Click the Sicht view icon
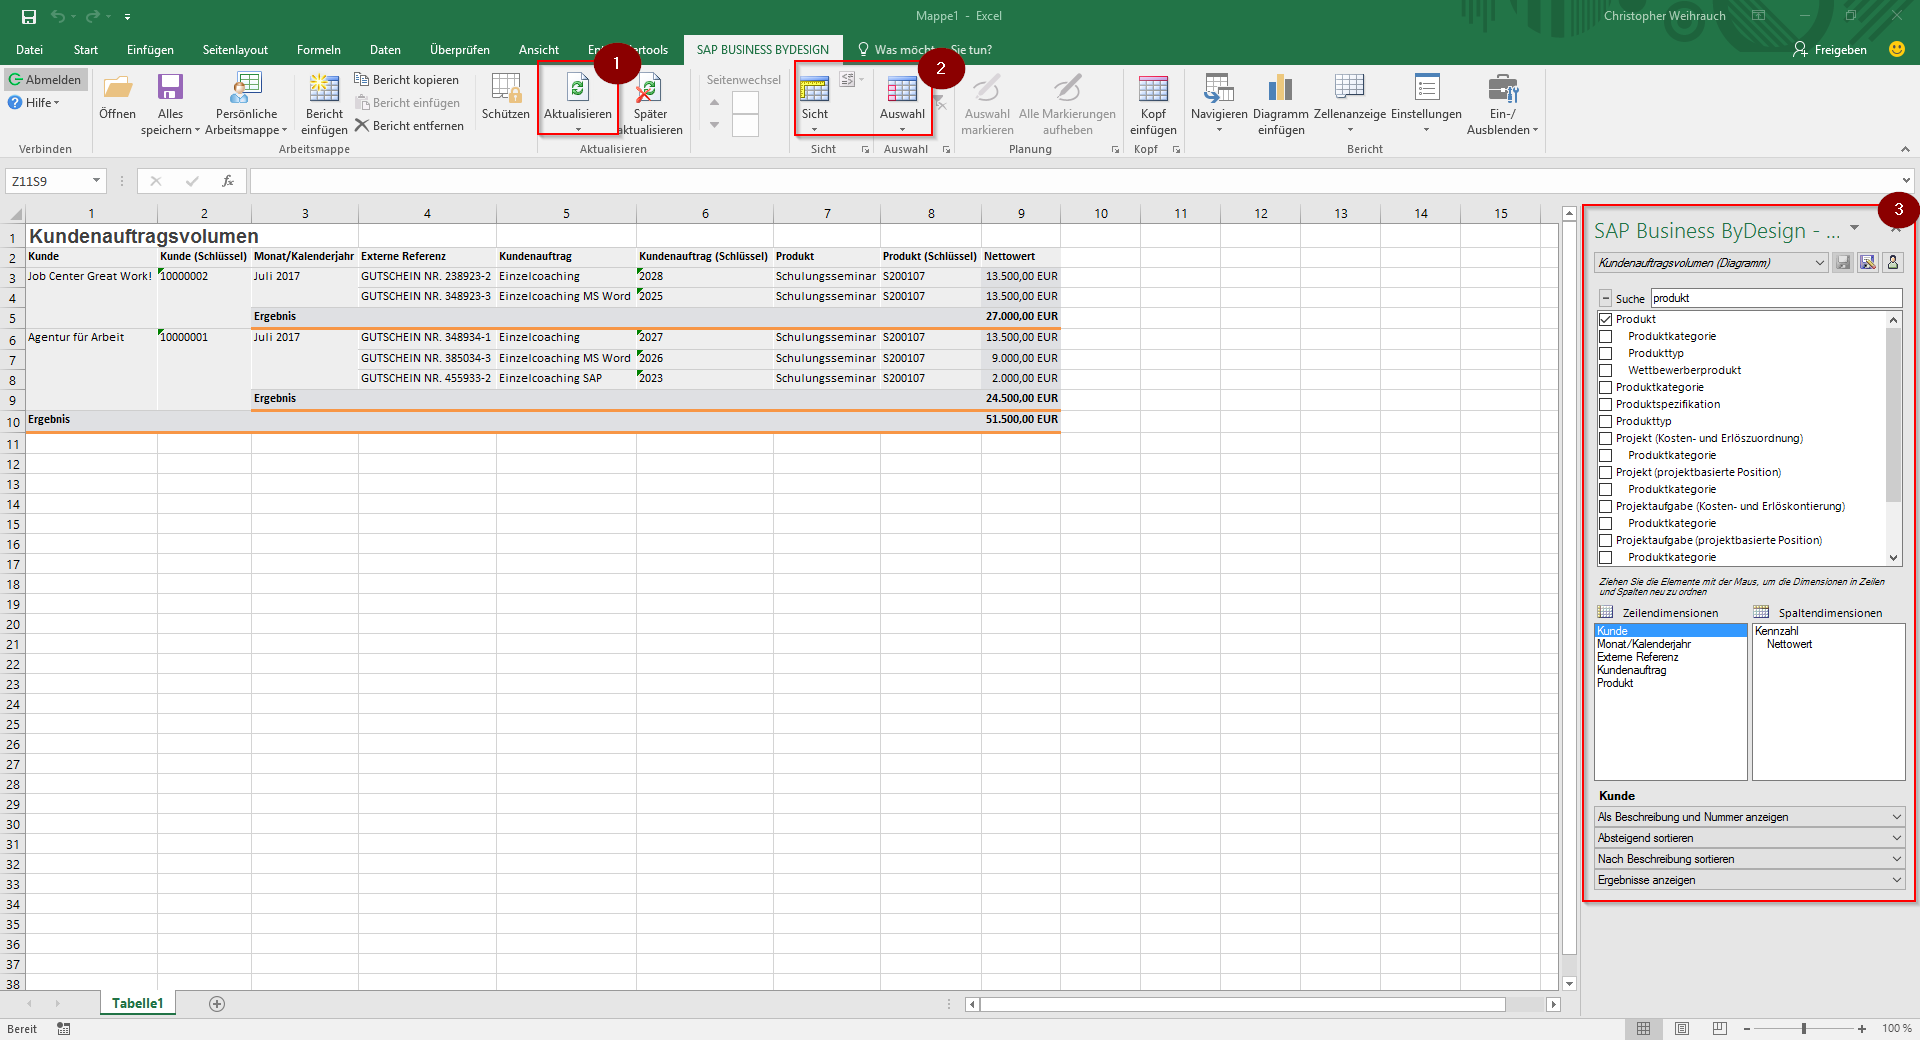Image resolution: width=1920 pixels, height=1040 pixels. click(814, 89)
